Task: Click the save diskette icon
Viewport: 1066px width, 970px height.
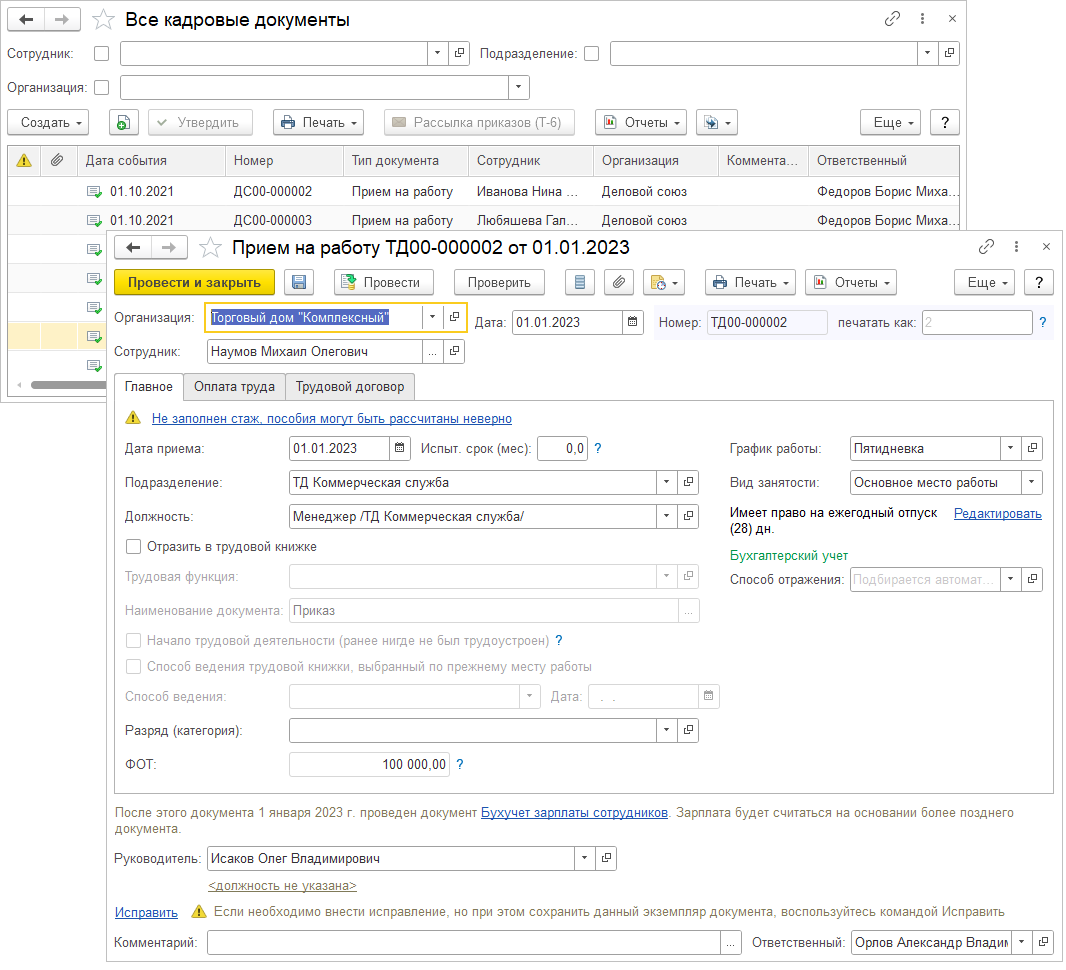Action: pyautogui.click(x=300, y=282)
